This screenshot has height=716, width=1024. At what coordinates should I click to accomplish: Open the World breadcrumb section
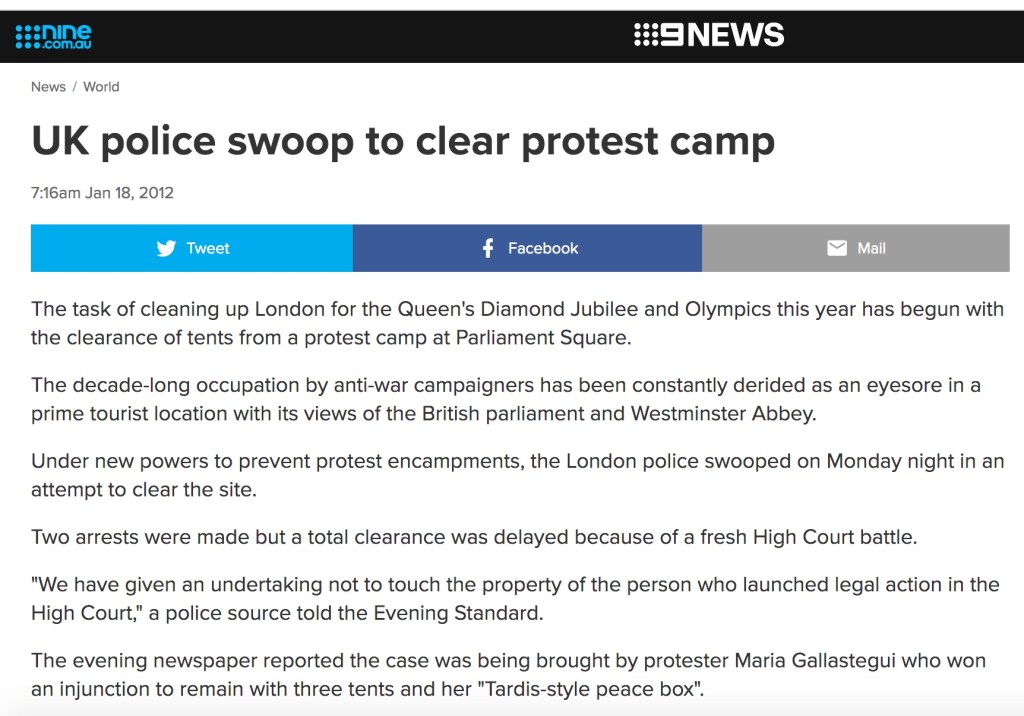click(101, 87)
